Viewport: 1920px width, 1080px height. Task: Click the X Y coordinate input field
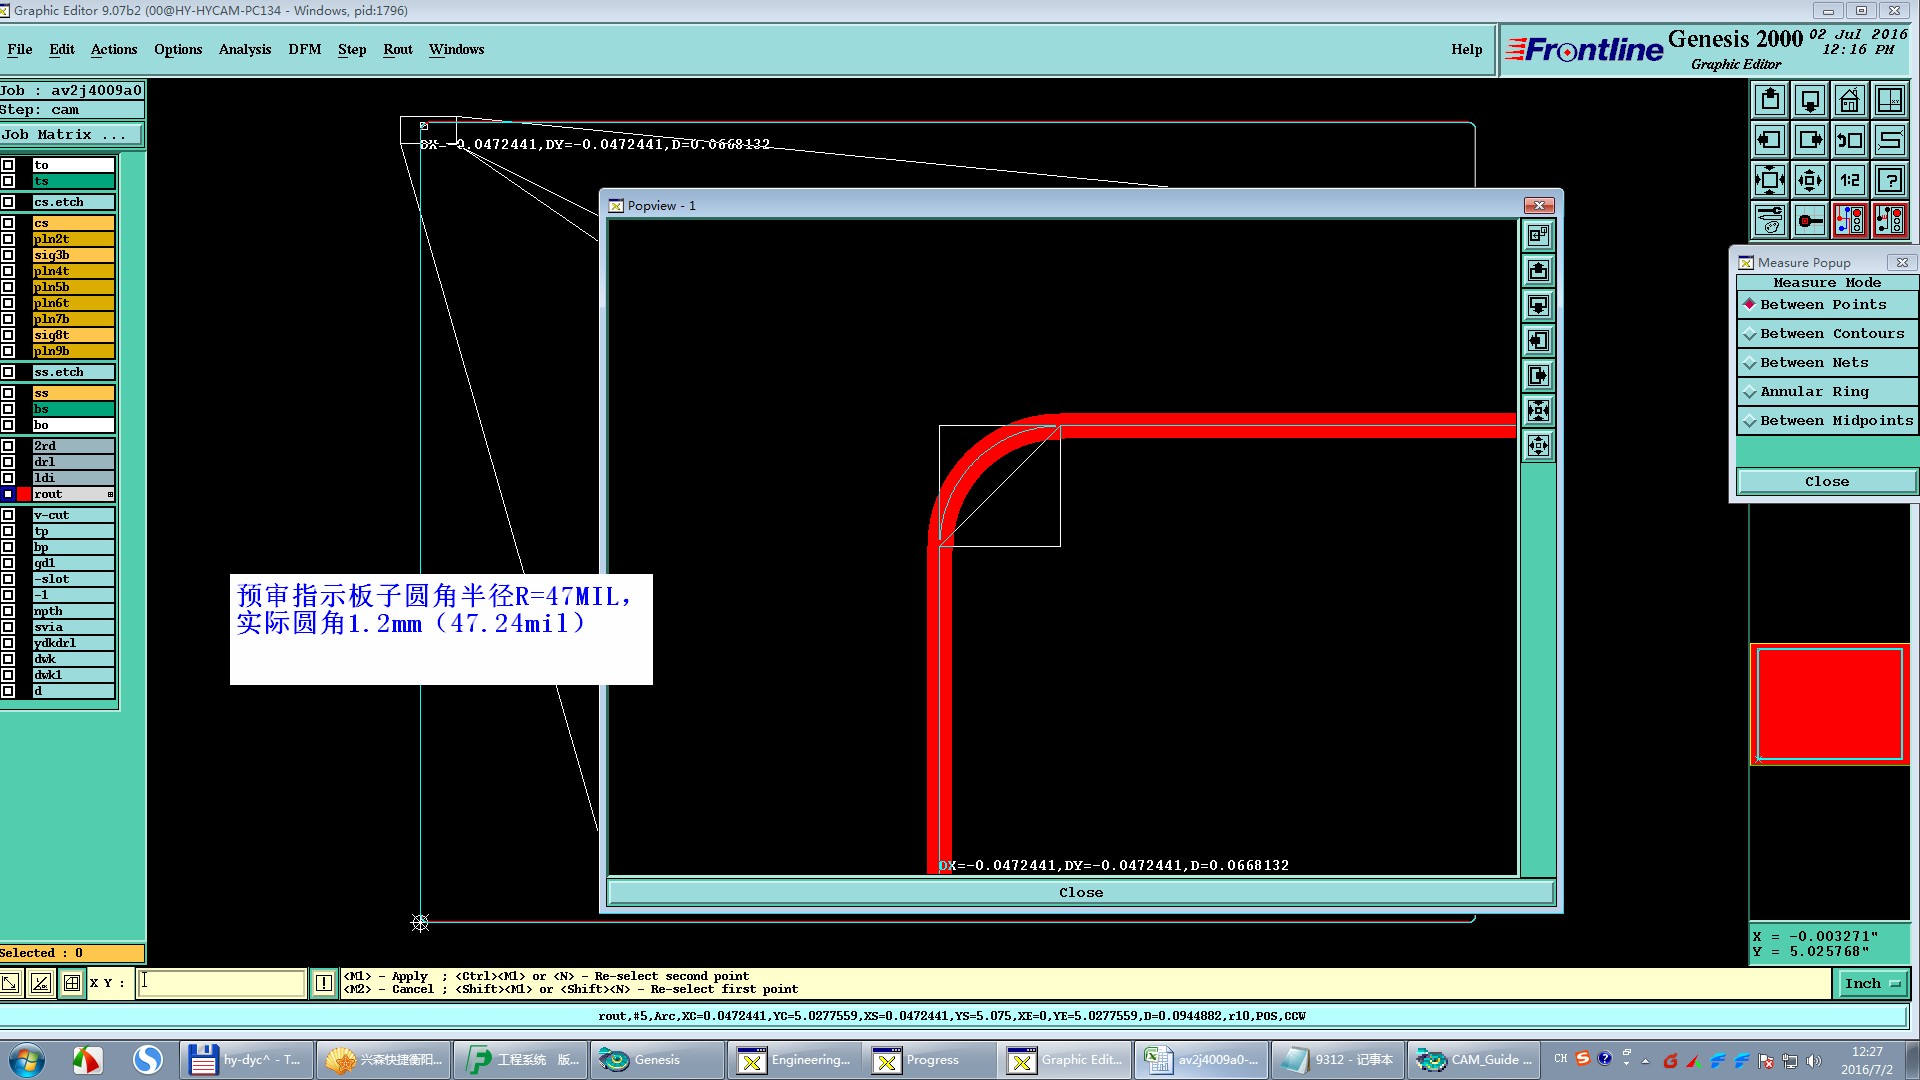[221, 983]
